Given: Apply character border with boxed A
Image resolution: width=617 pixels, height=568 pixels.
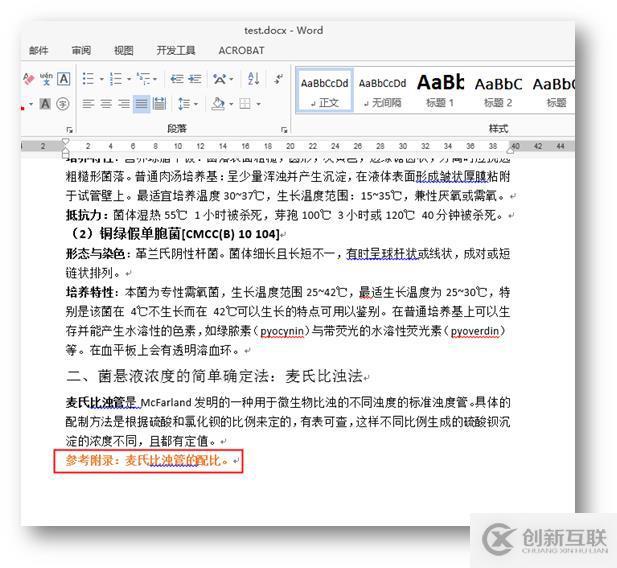Looking at the screenshot, I should click(64, 79).
